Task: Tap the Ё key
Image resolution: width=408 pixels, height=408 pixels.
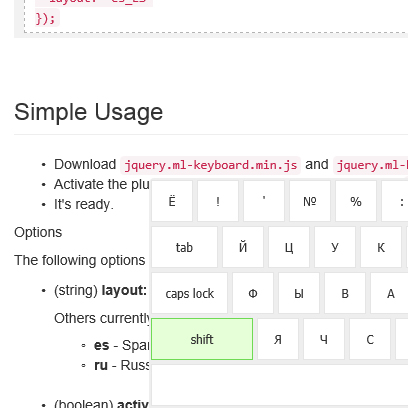Action: 172,201
